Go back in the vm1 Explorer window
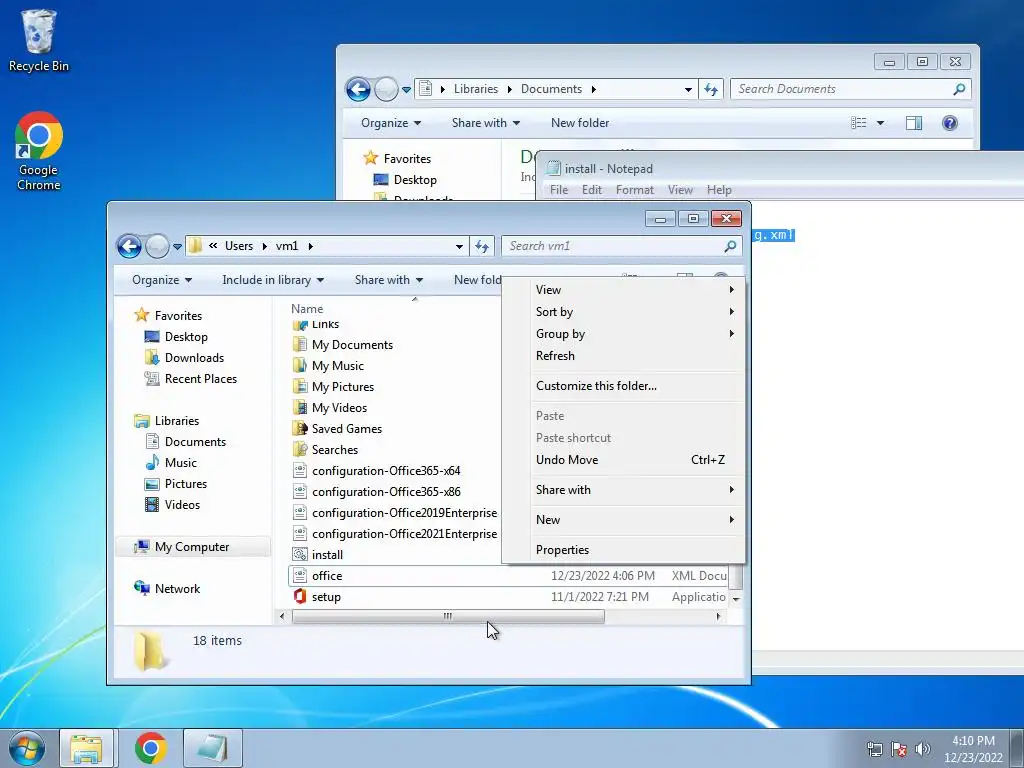 (x=129, y=246)
